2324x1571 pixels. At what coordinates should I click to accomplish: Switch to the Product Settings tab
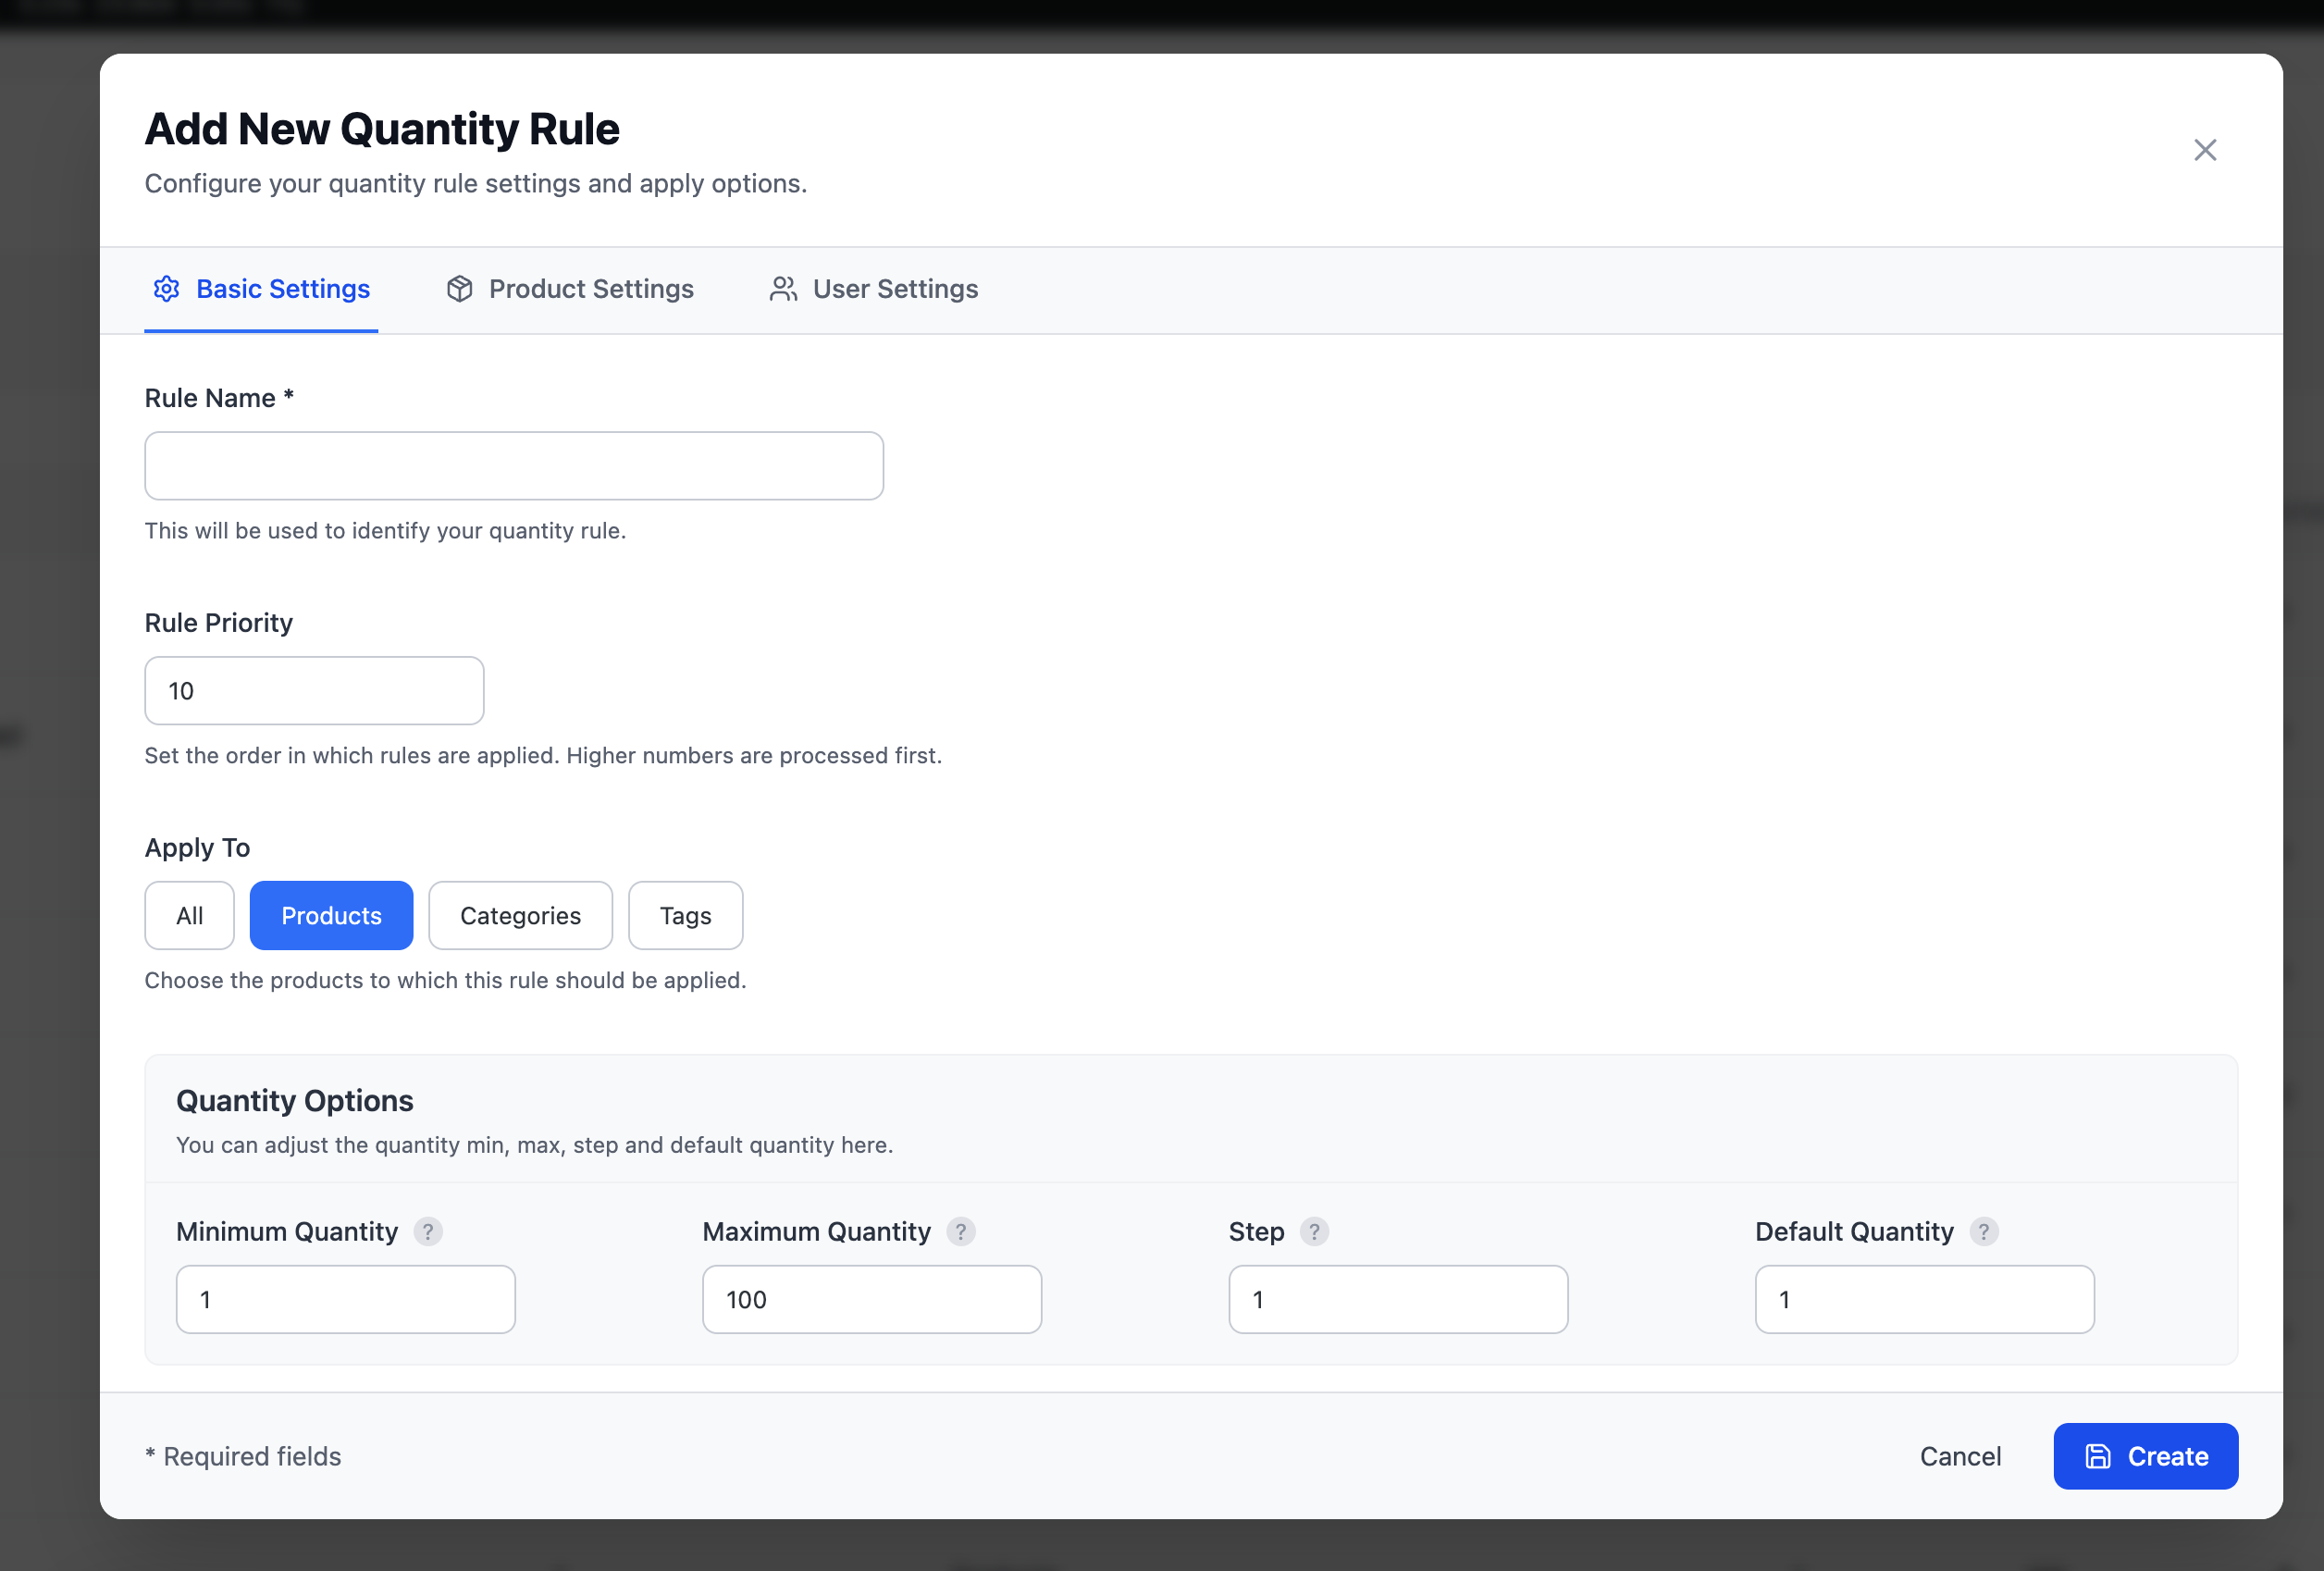(590, 289)
